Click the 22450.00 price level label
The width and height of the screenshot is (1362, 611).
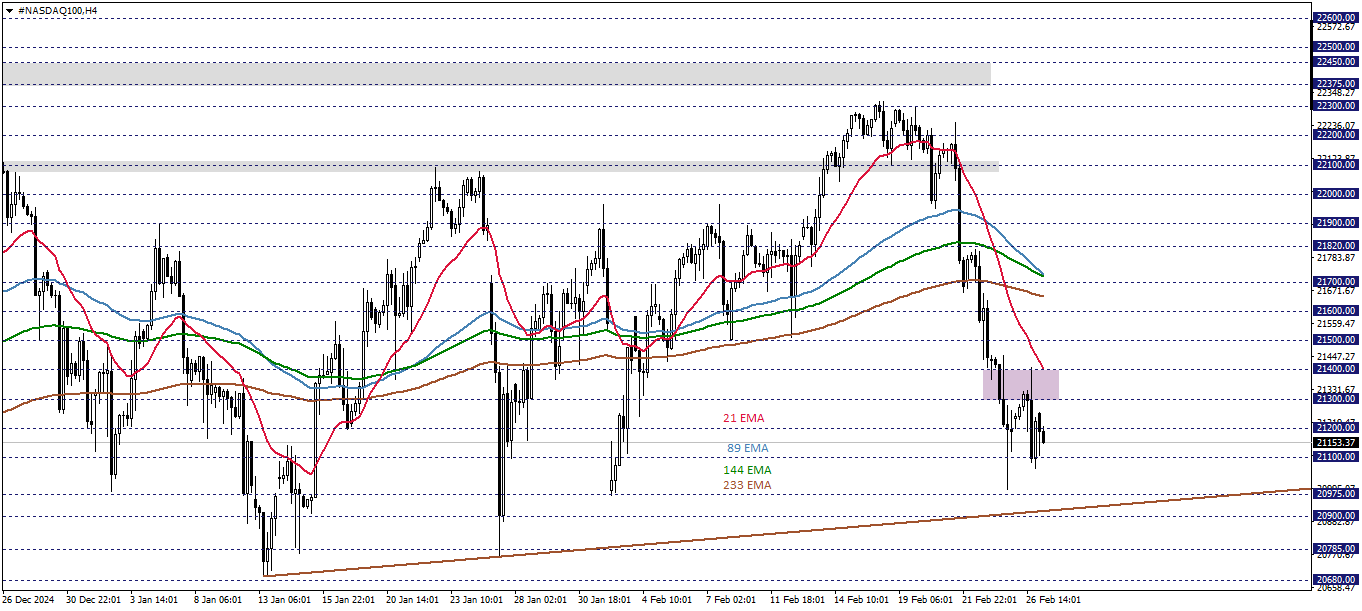click(x=1337, y=61)
